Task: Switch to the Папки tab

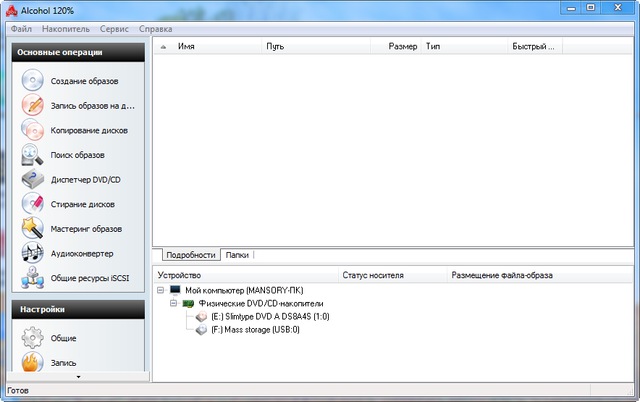Action: (237, 255)
